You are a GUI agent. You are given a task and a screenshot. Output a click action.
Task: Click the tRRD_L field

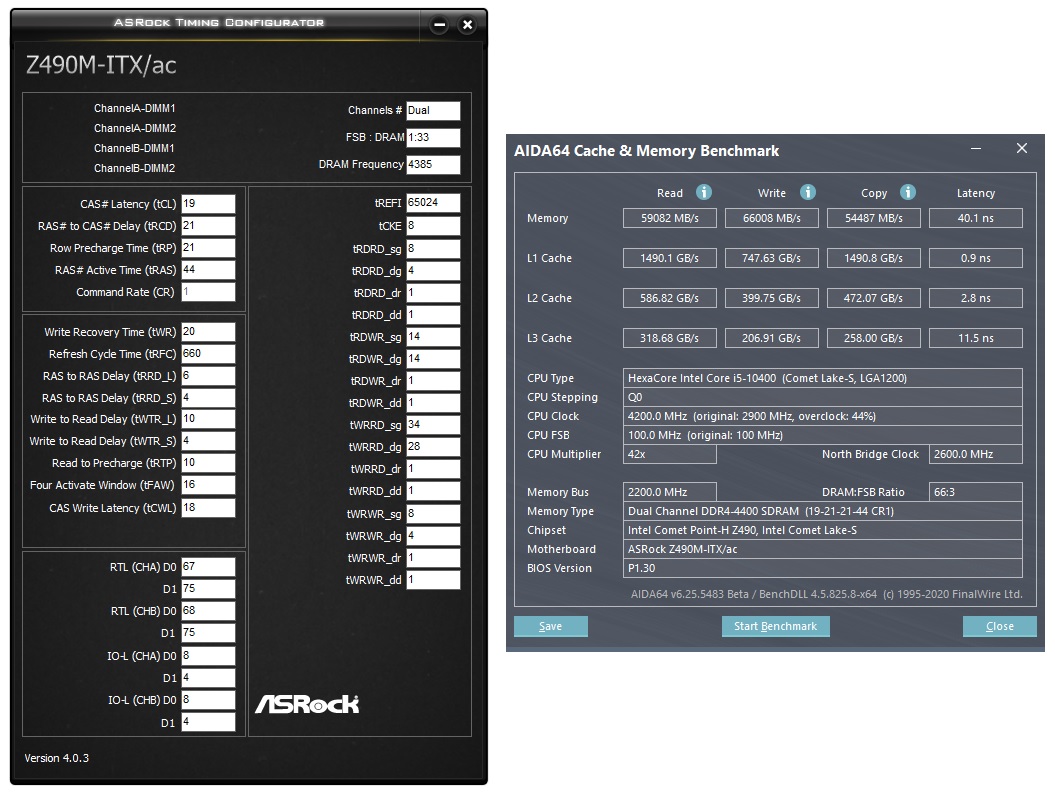click(209, 376)
